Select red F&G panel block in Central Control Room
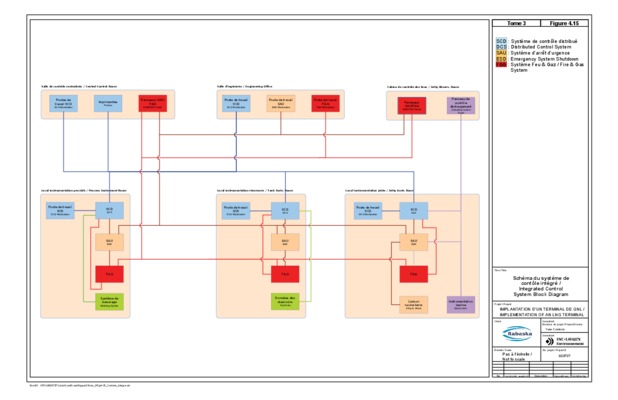The width and height of the screenshot is (618, 400). point(153,103)
